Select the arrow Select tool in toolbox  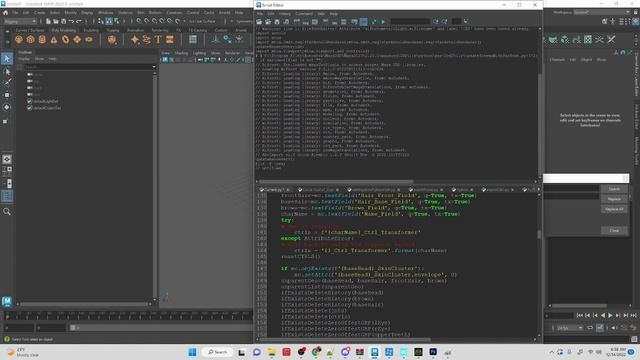[7, 59]
